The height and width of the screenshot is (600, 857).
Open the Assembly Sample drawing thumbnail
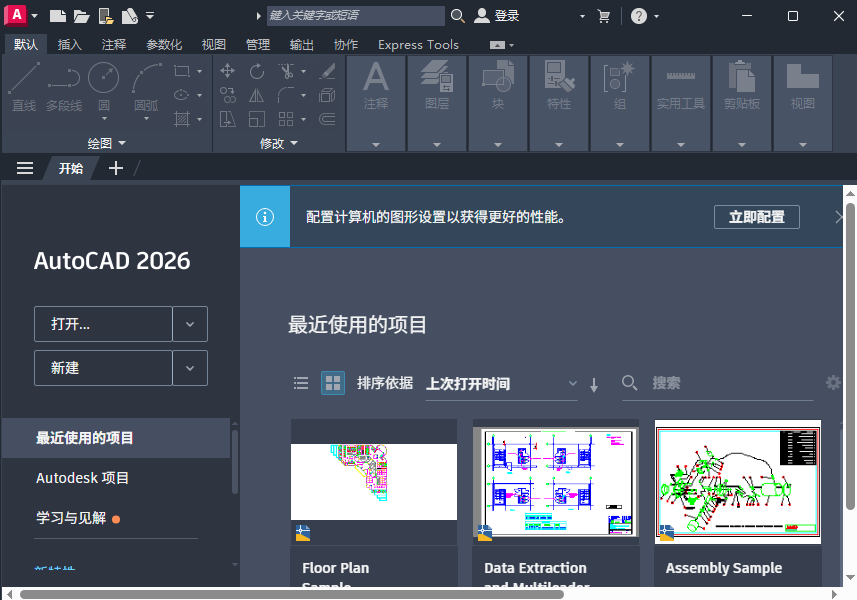[x=737, y=483]
